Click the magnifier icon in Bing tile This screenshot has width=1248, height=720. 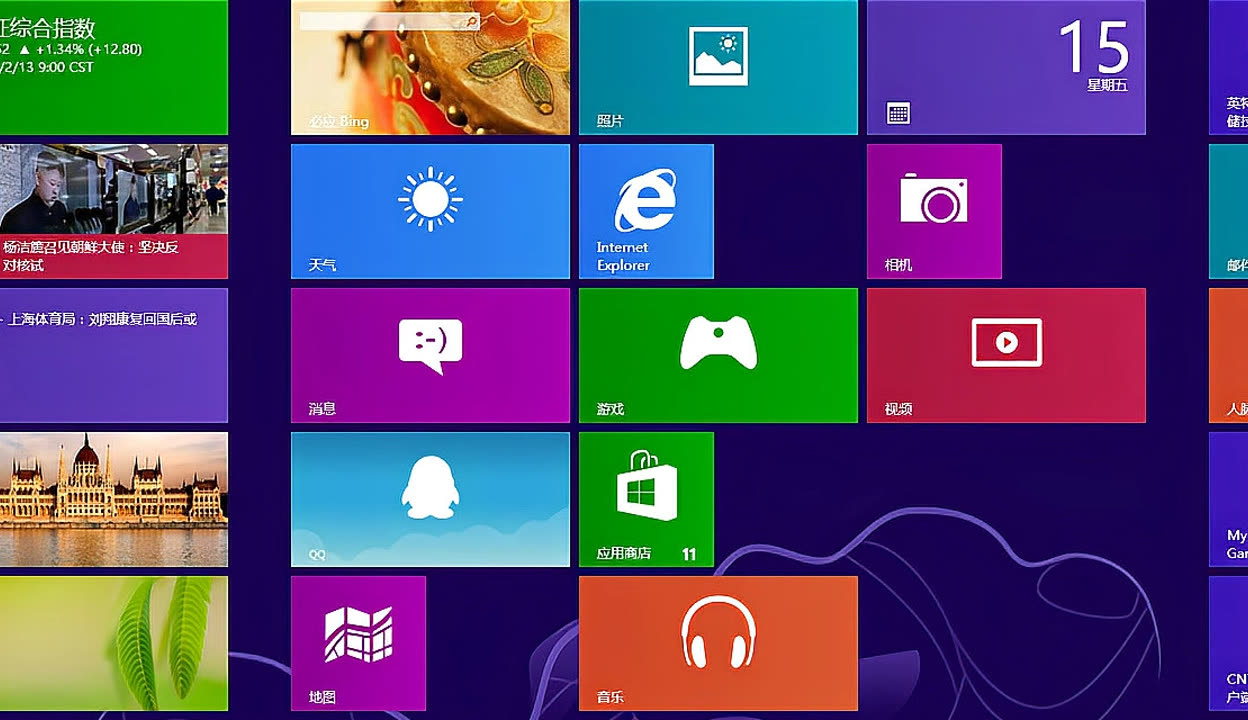click(x=471, y=21)
